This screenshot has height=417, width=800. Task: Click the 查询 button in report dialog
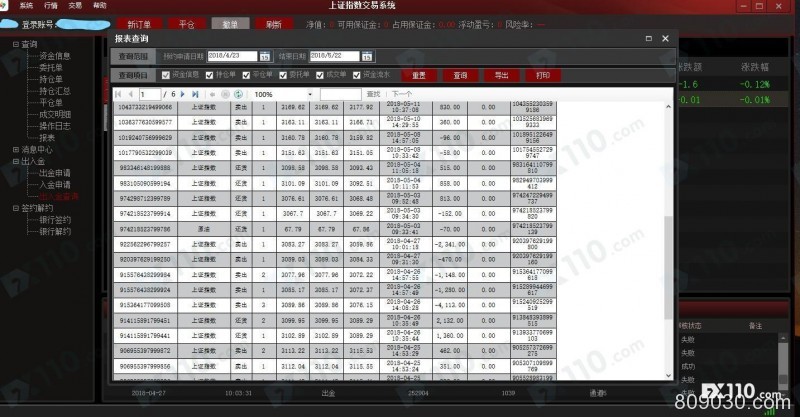460,76
